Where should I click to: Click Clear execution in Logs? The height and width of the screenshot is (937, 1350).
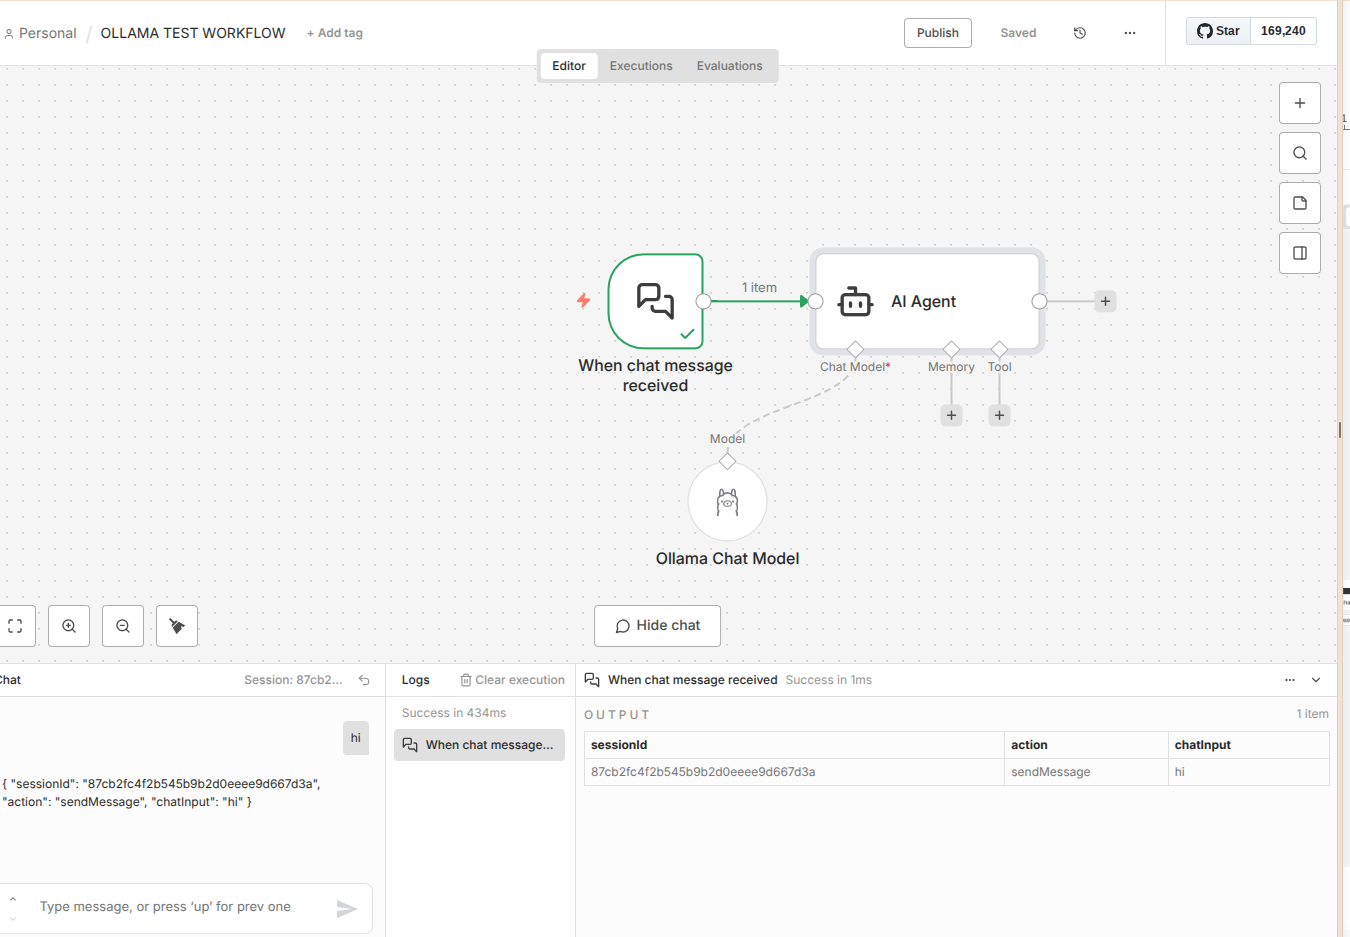click(x=512, y=680)
